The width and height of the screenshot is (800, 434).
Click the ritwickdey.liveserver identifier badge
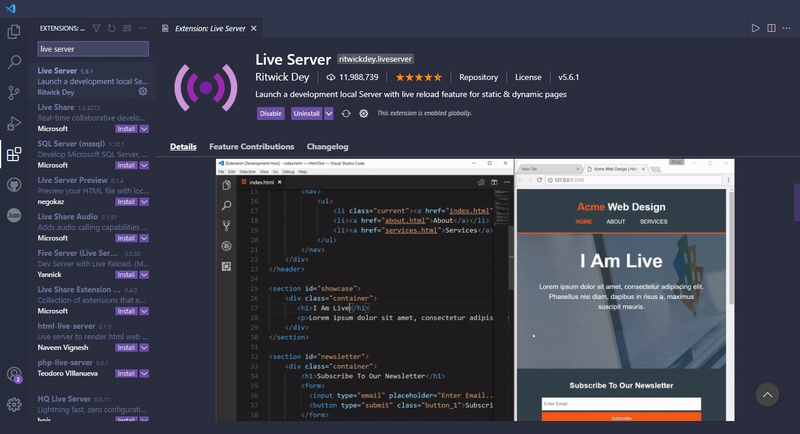[x=375, y=59]
